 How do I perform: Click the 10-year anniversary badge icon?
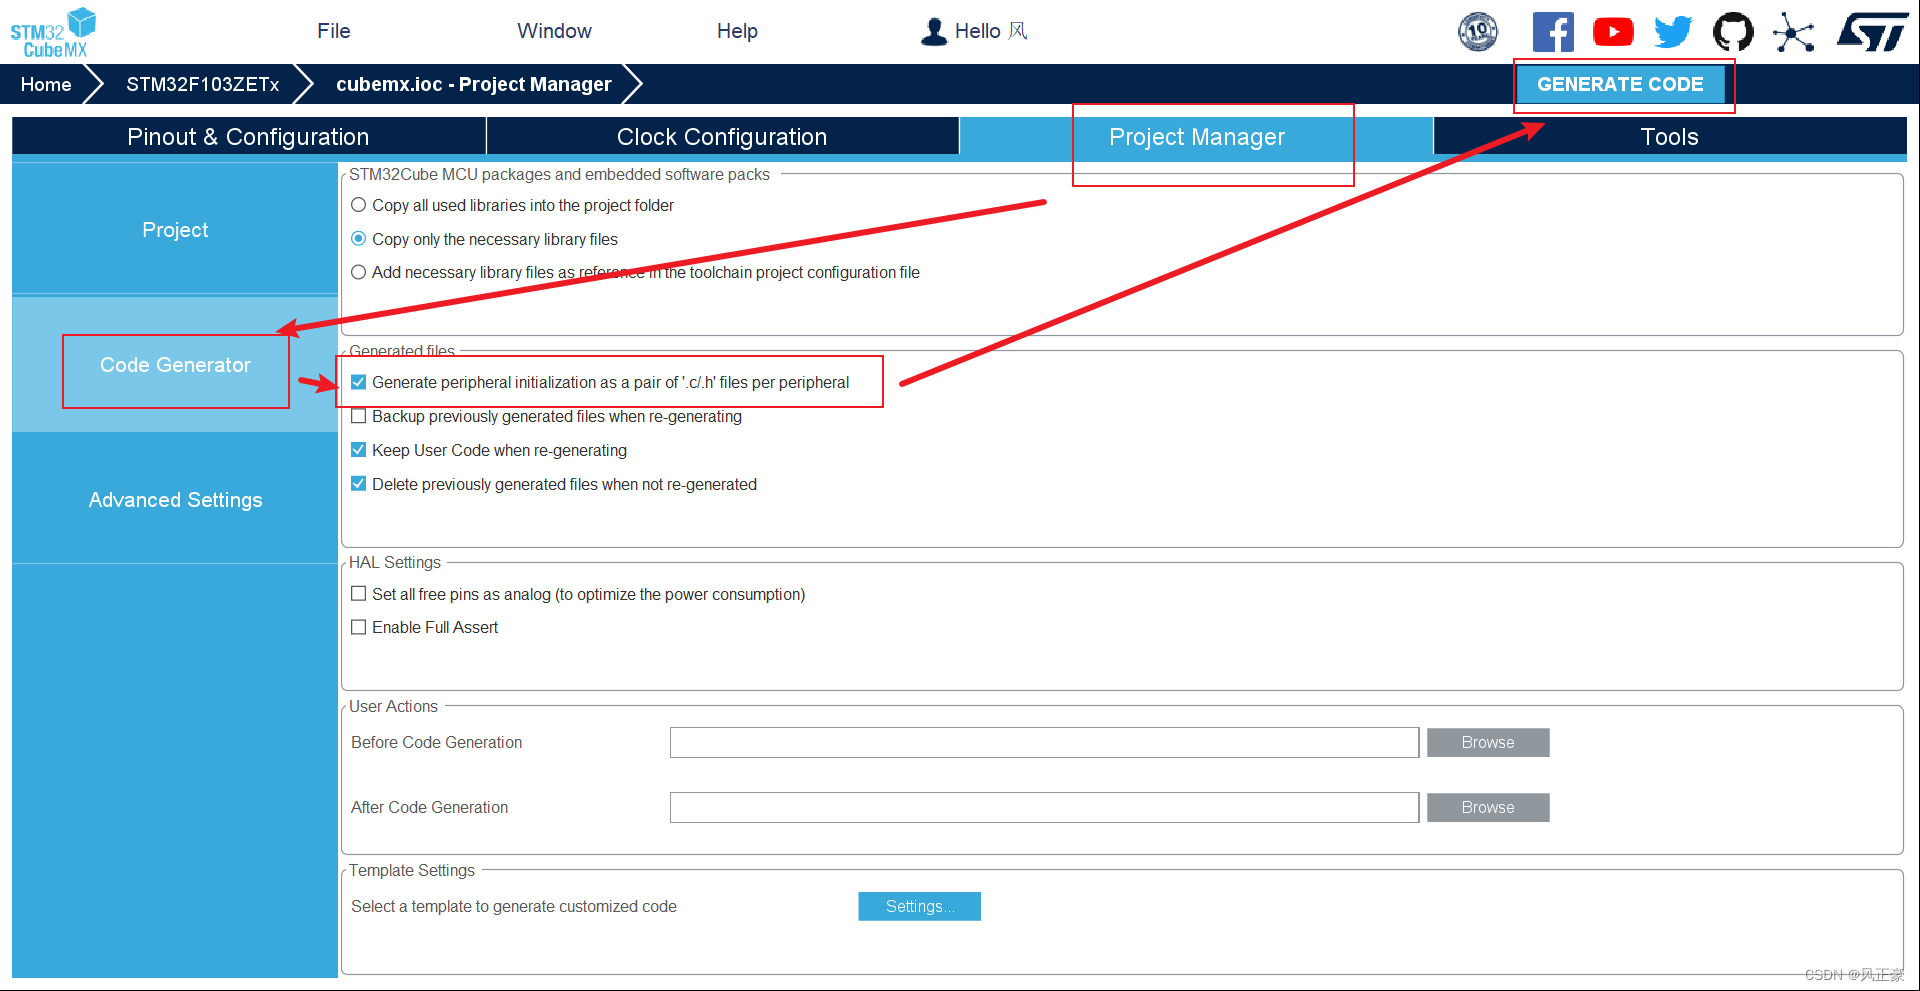pyautogui.click(x=1478, y=32)
